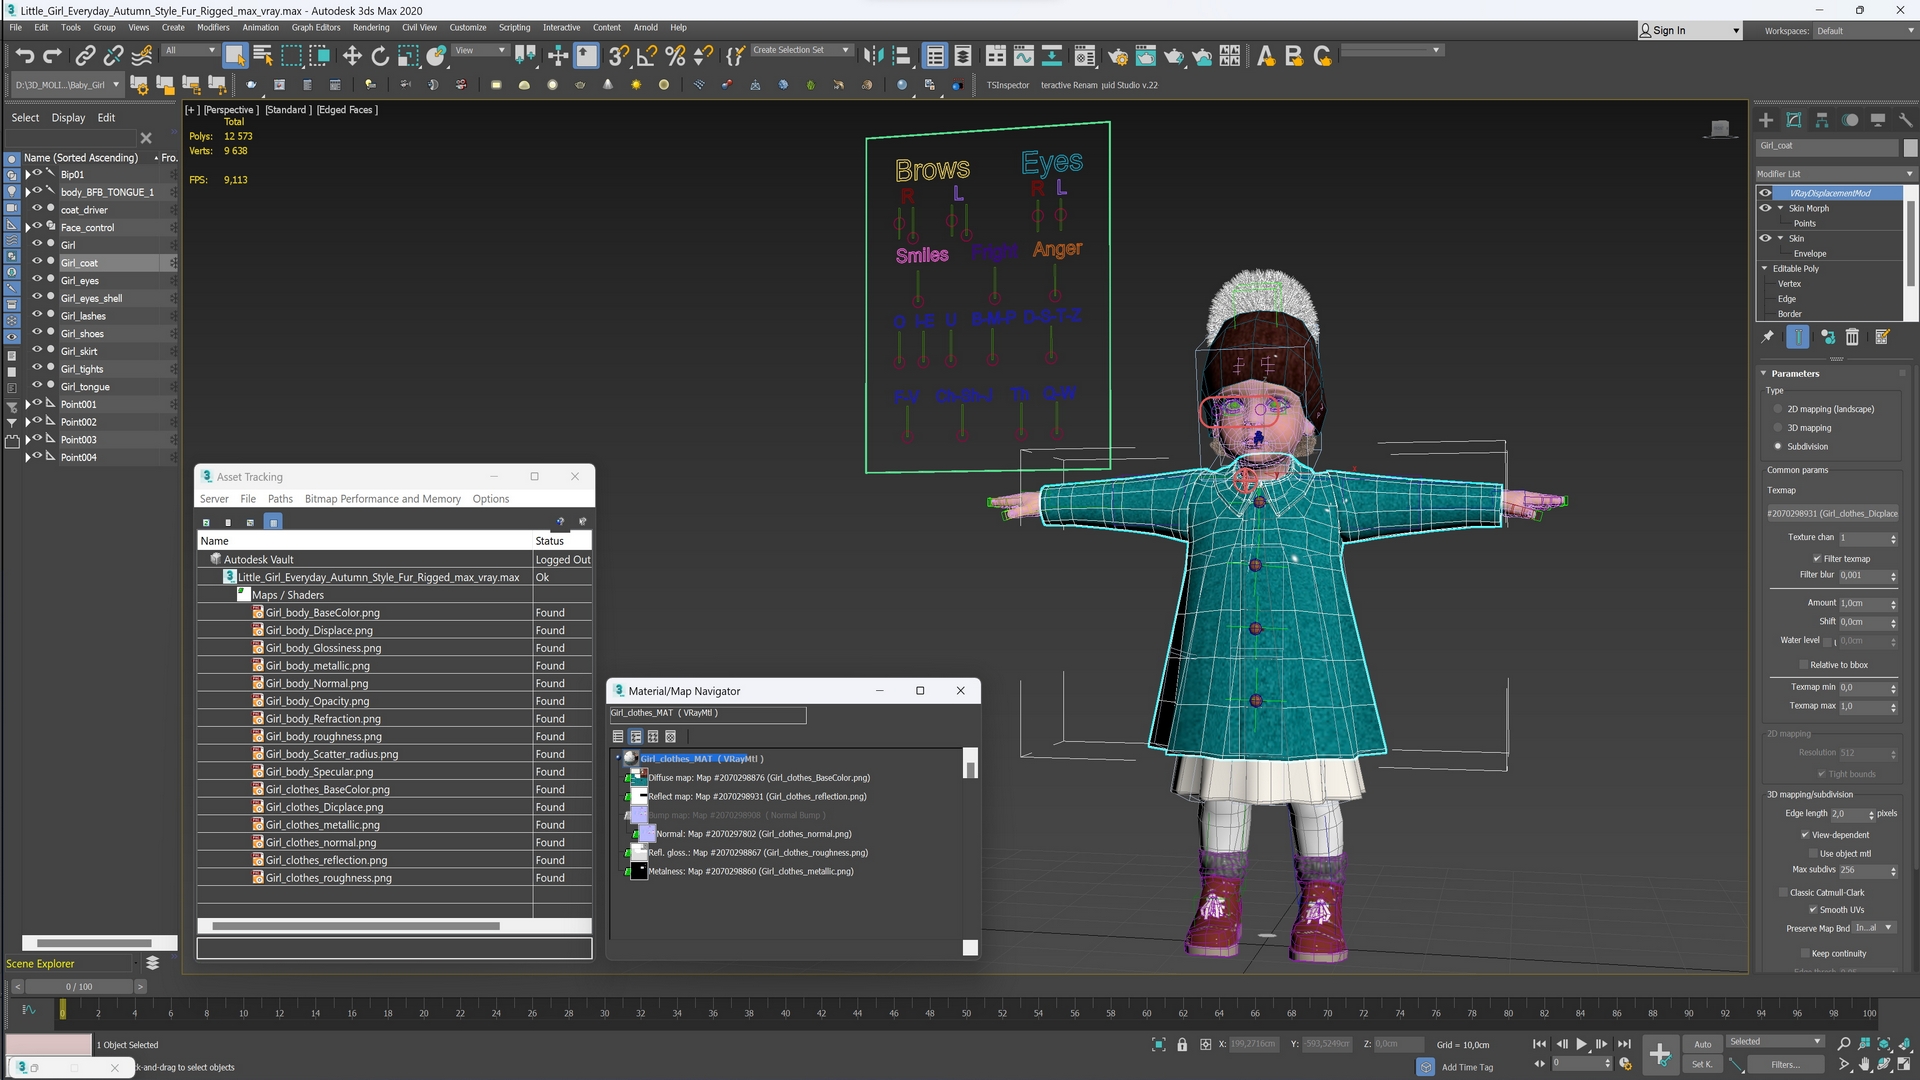Choose the Select Object tool
Image resolution: width=1920 pixels, height=1080 pixels.
[x=235, y=56]
